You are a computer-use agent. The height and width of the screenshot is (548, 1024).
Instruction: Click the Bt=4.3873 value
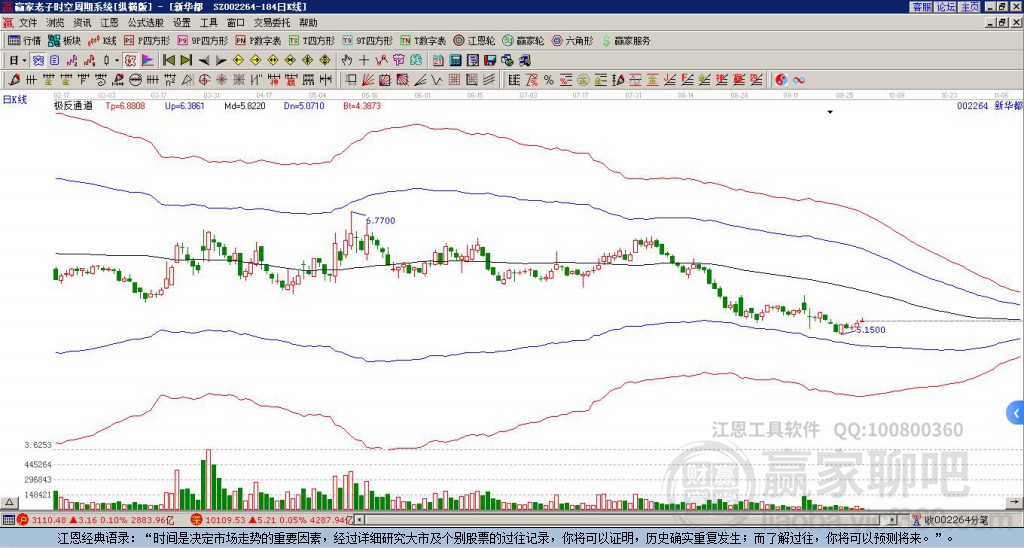pyautogui.click(x=362, y=105)
